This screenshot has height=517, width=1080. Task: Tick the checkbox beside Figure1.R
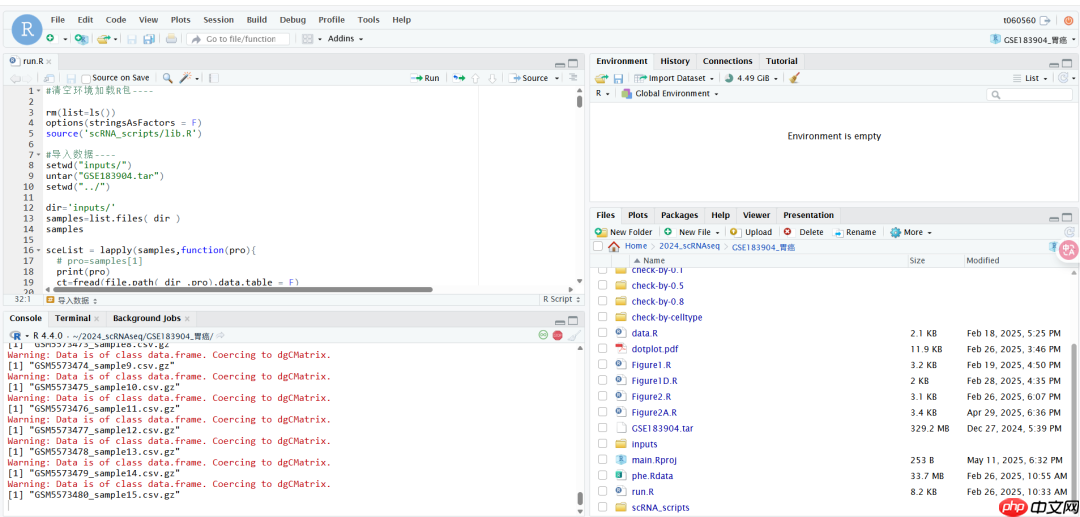click(x=603, y=364)
